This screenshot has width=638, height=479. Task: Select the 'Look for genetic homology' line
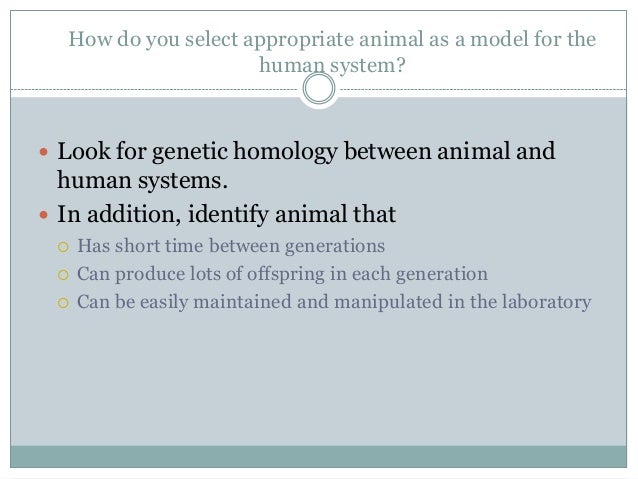click(x=306, y=151)
